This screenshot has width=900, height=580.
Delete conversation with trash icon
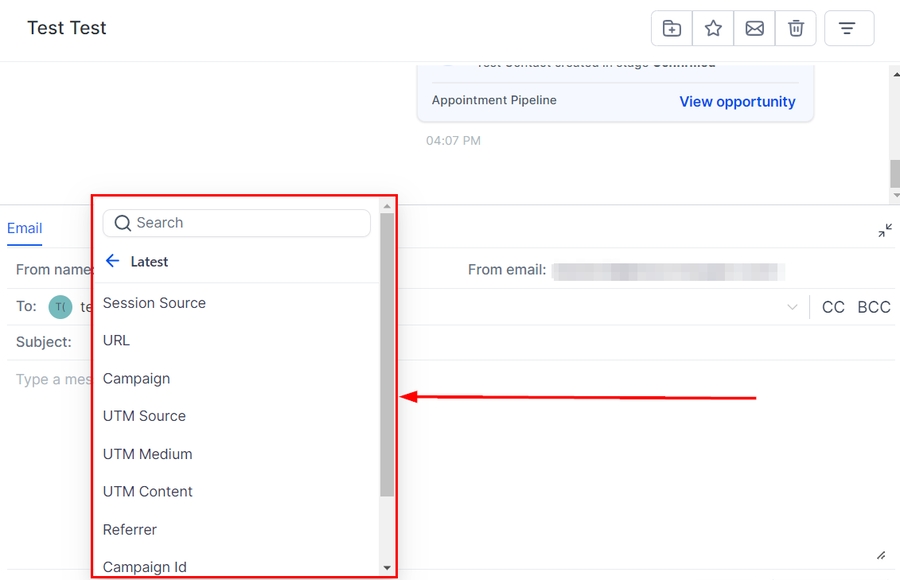796,29
